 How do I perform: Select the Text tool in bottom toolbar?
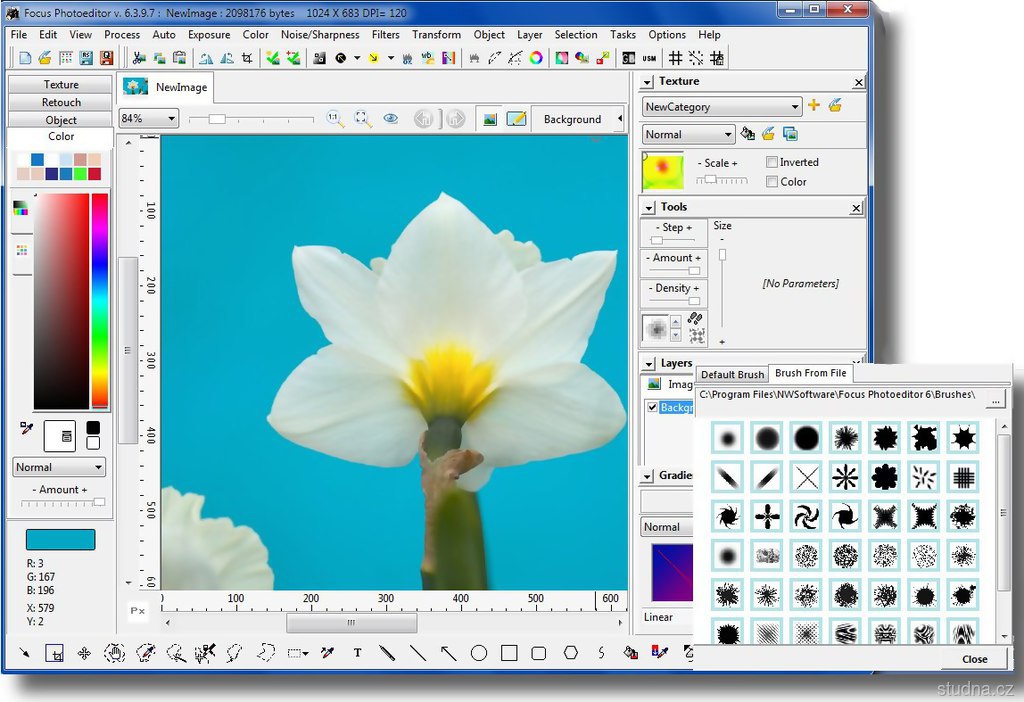[x=357, y=653]
